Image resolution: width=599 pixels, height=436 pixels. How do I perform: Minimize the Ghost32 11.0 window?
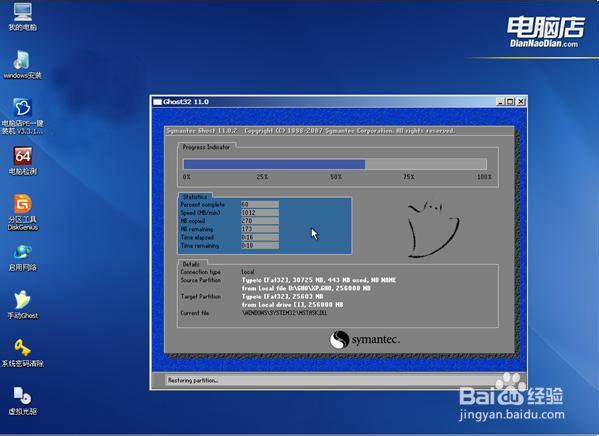[500, 102]
